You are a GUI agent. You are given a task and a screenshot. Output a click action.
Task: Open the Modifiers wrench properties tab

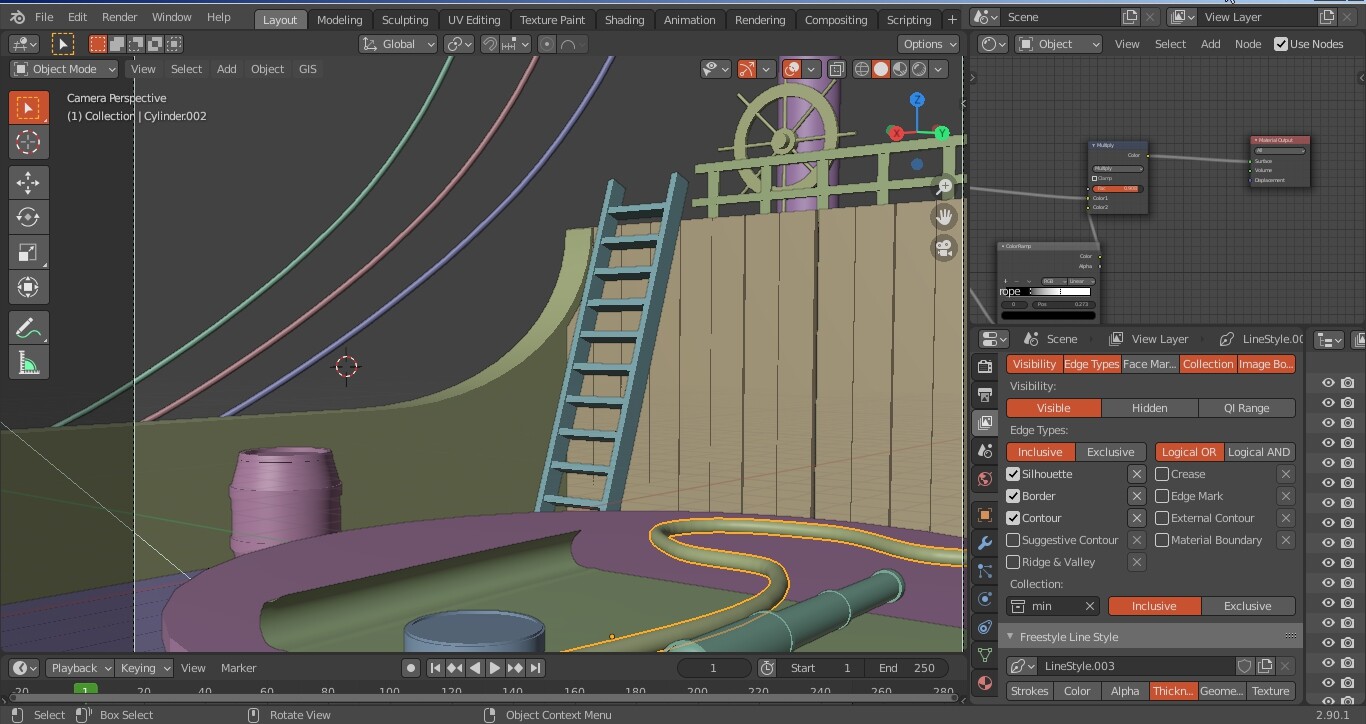985,543
